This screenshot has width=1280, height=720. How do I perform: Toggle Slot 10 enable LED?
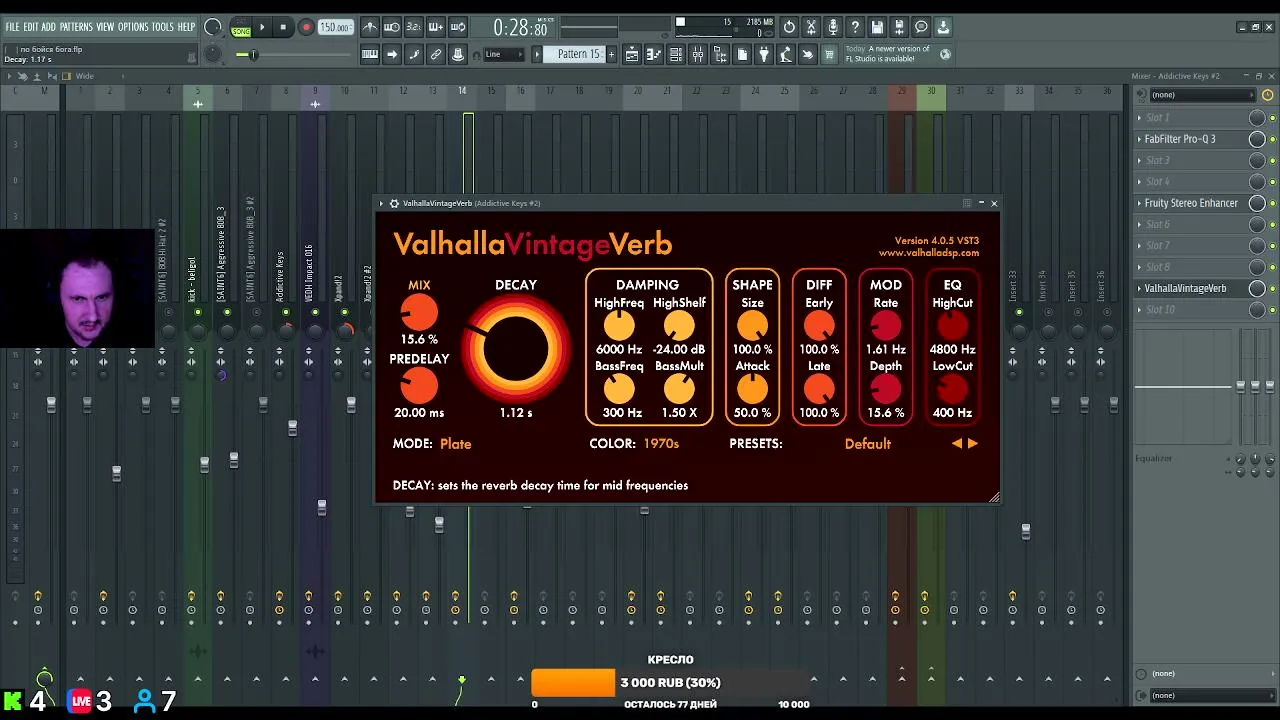(1272, 310)
